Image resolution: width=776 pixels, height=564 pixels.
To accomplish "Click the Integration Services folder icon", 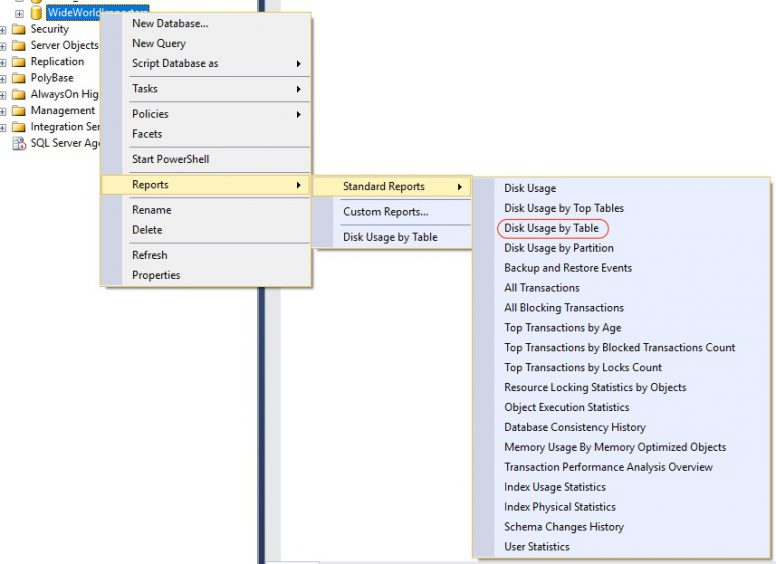I will point(18,127).
